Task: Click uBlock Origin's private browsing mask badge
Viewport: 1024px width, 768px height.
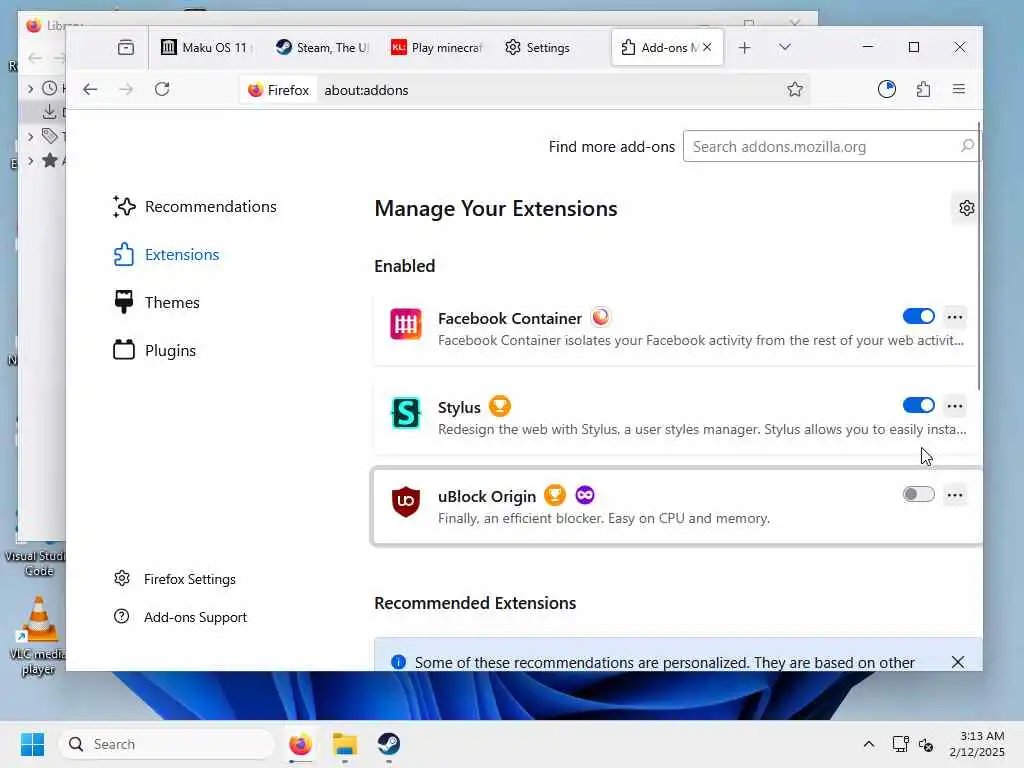Action: tap(585, 495)
